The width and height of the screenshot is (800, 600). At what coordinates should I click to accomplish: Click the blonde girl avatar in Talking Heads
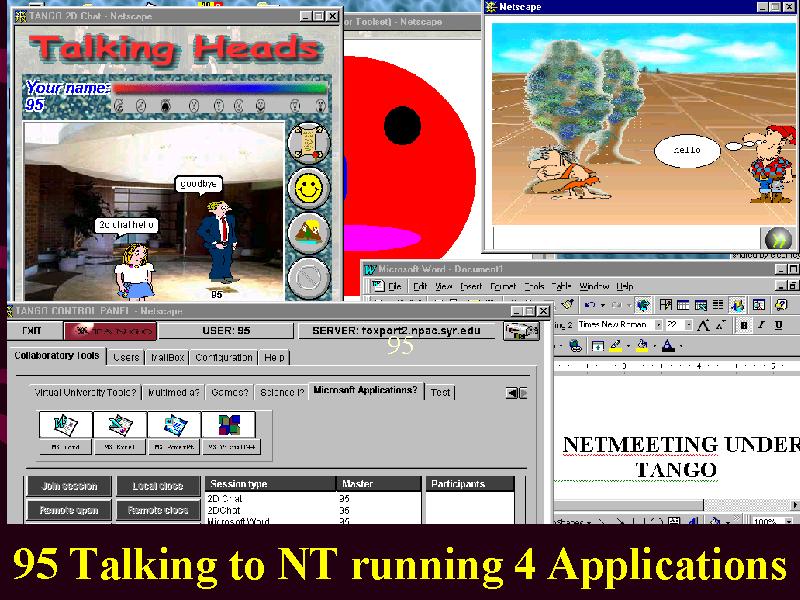coord(134,271)
